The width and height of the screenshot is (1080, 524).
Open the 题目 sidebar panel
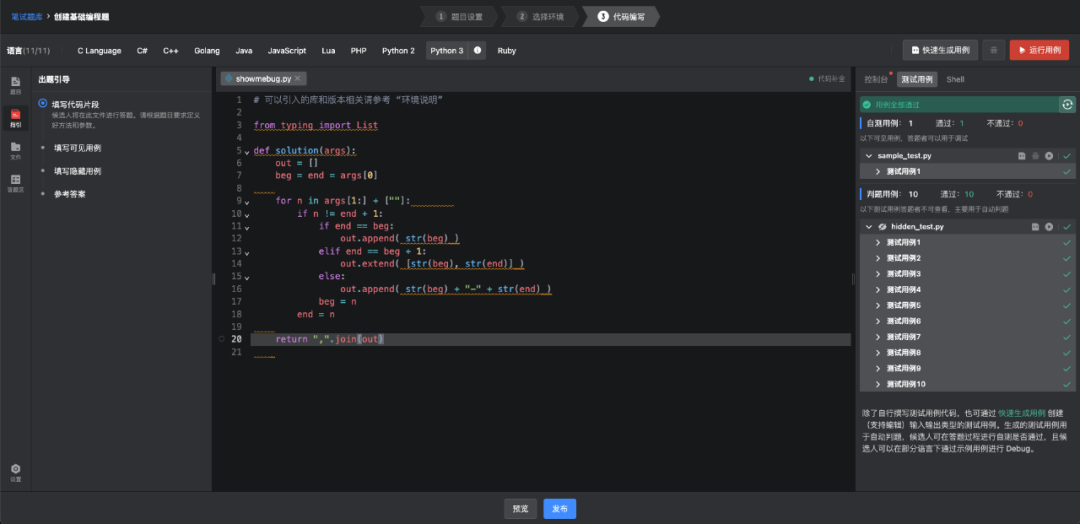click(15, 85)
